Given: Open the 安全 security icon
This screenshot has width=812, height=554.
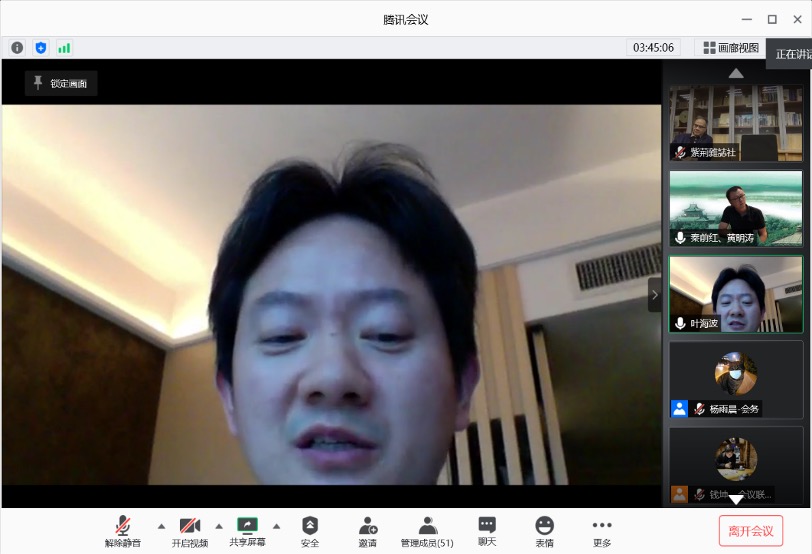Looking at the screenshot, I should coord(310,526).
